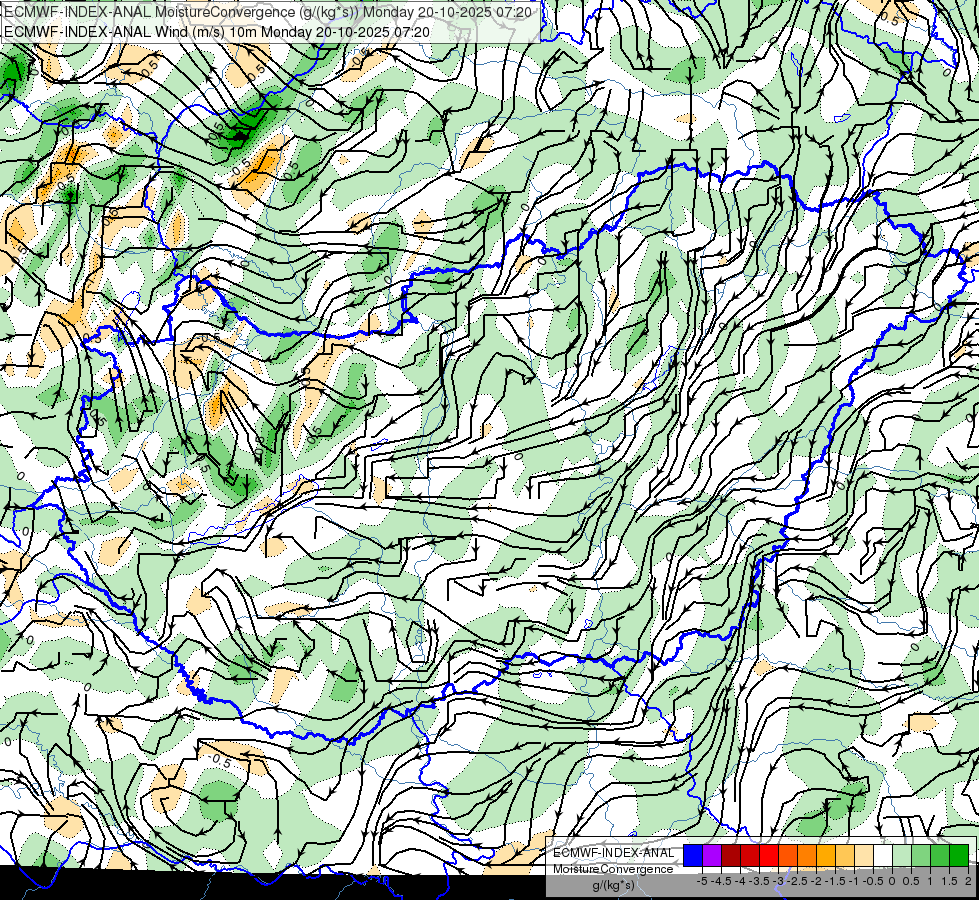This screenshot has height=900, width=979.
Task: Click the -4.5 tick label in legend
Action: 721,881
